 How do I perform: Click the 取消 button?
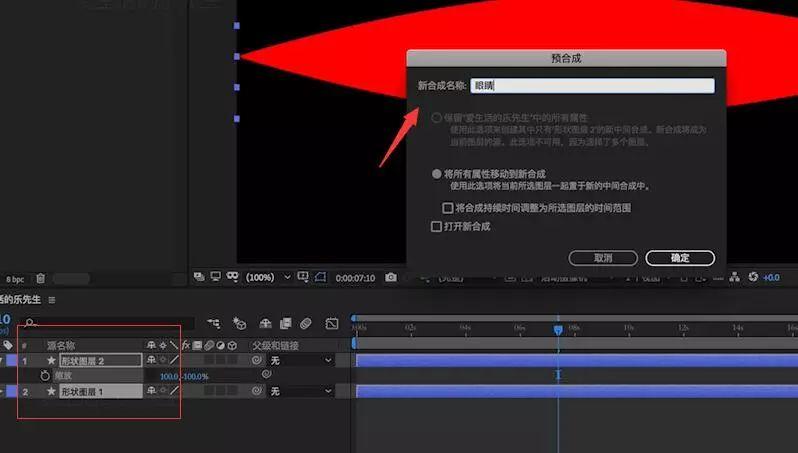click(x=603, y=257)
